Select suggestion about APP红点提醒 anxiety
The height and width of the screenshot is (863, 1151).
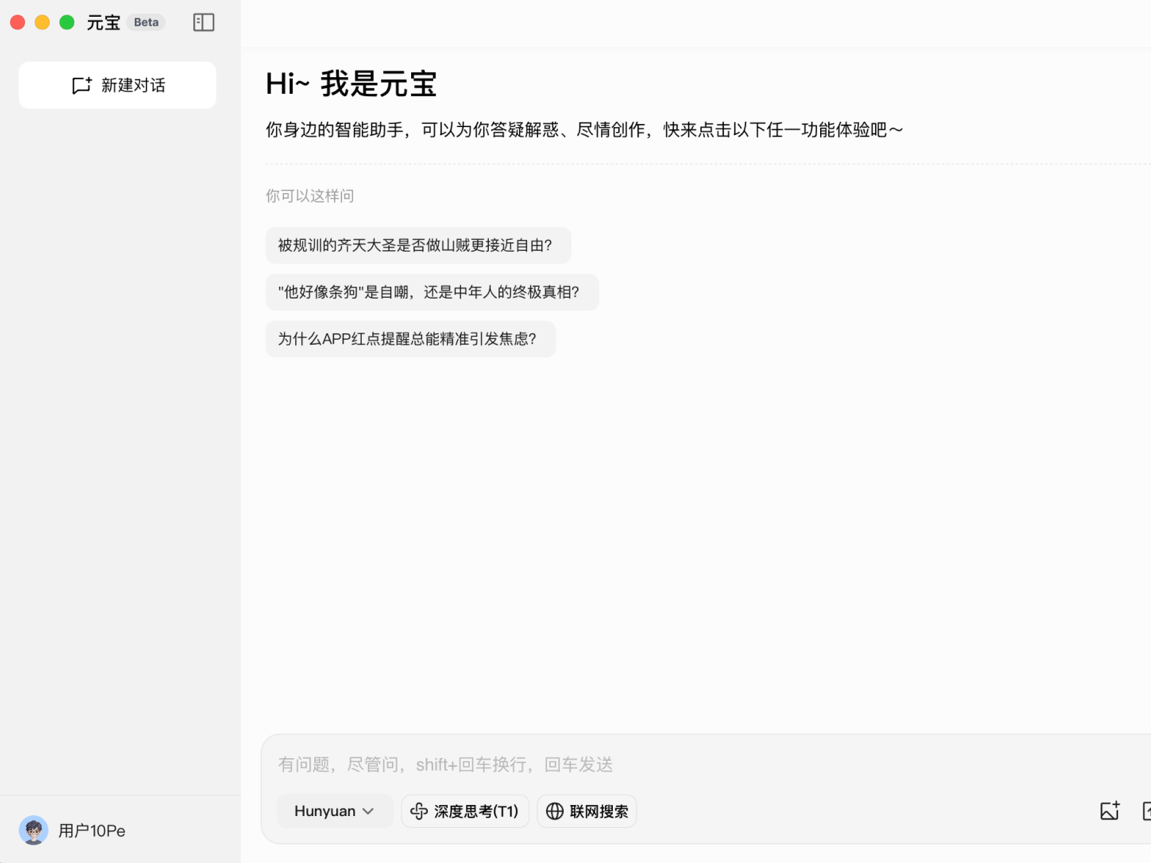410,339
